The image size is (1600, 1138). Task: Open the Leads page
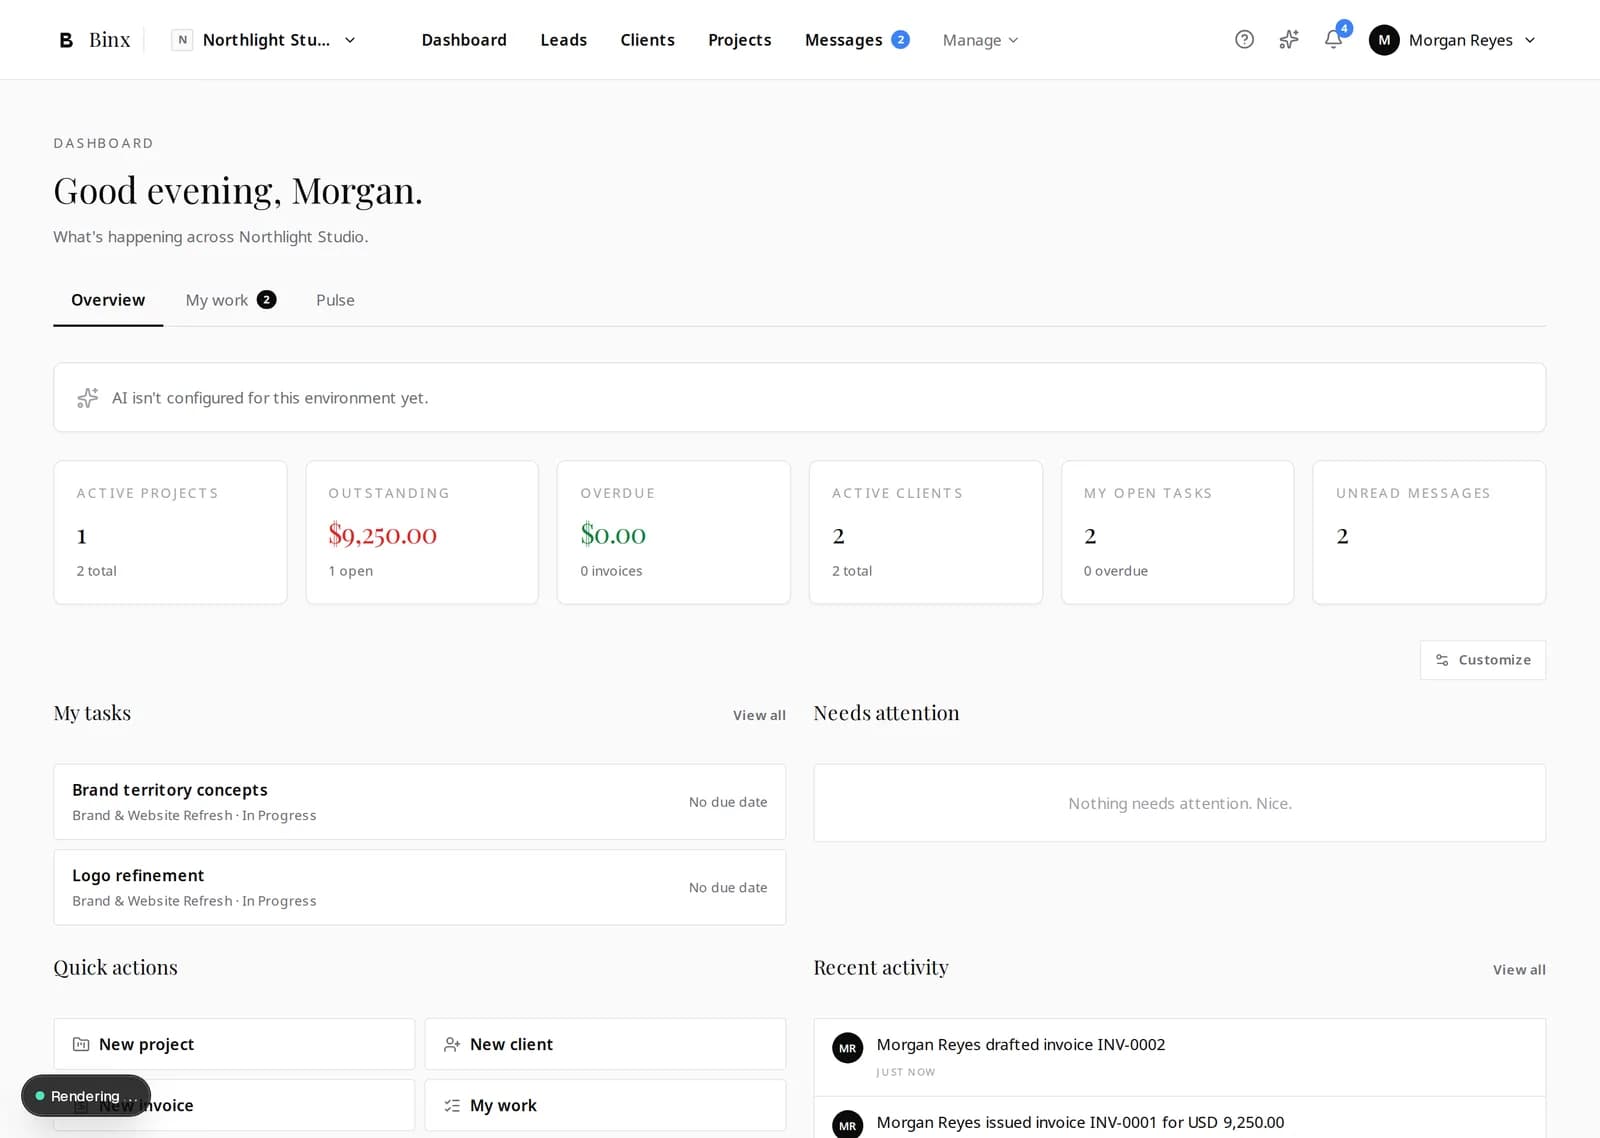click(x=563, y=40)
